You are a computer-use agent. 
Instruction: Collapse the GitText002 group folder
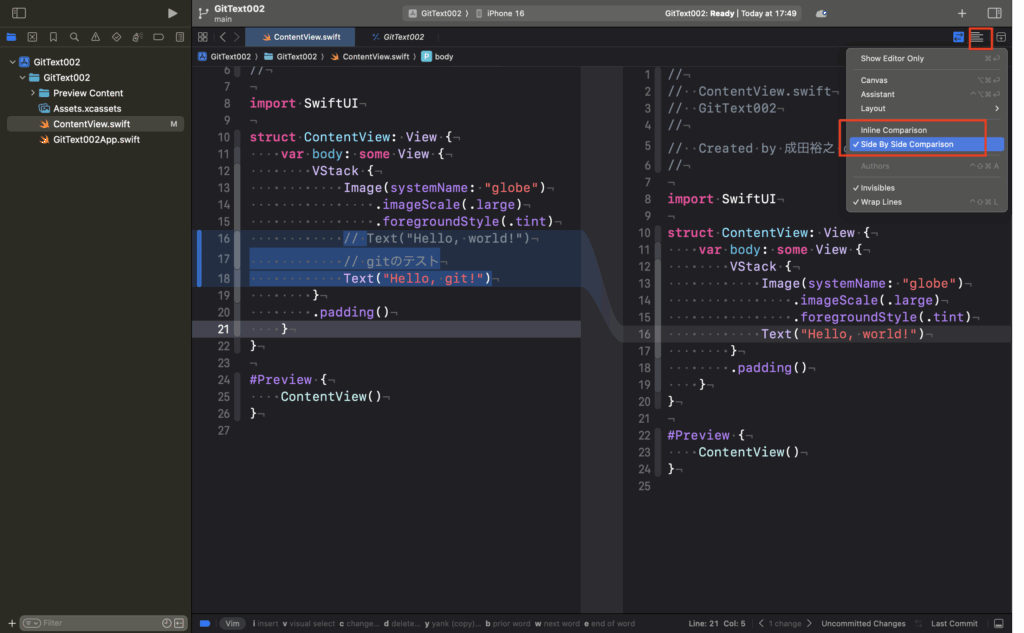(22, 78)
